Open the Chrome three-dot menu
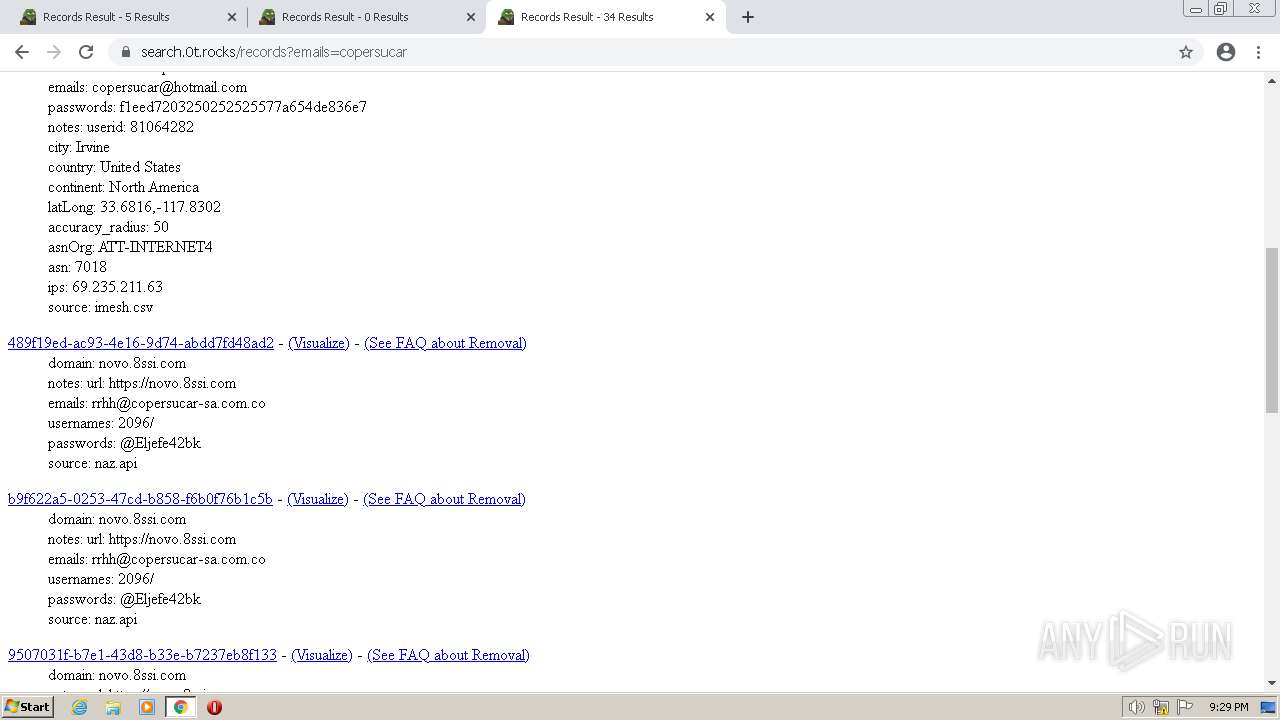 (1258, 52)
